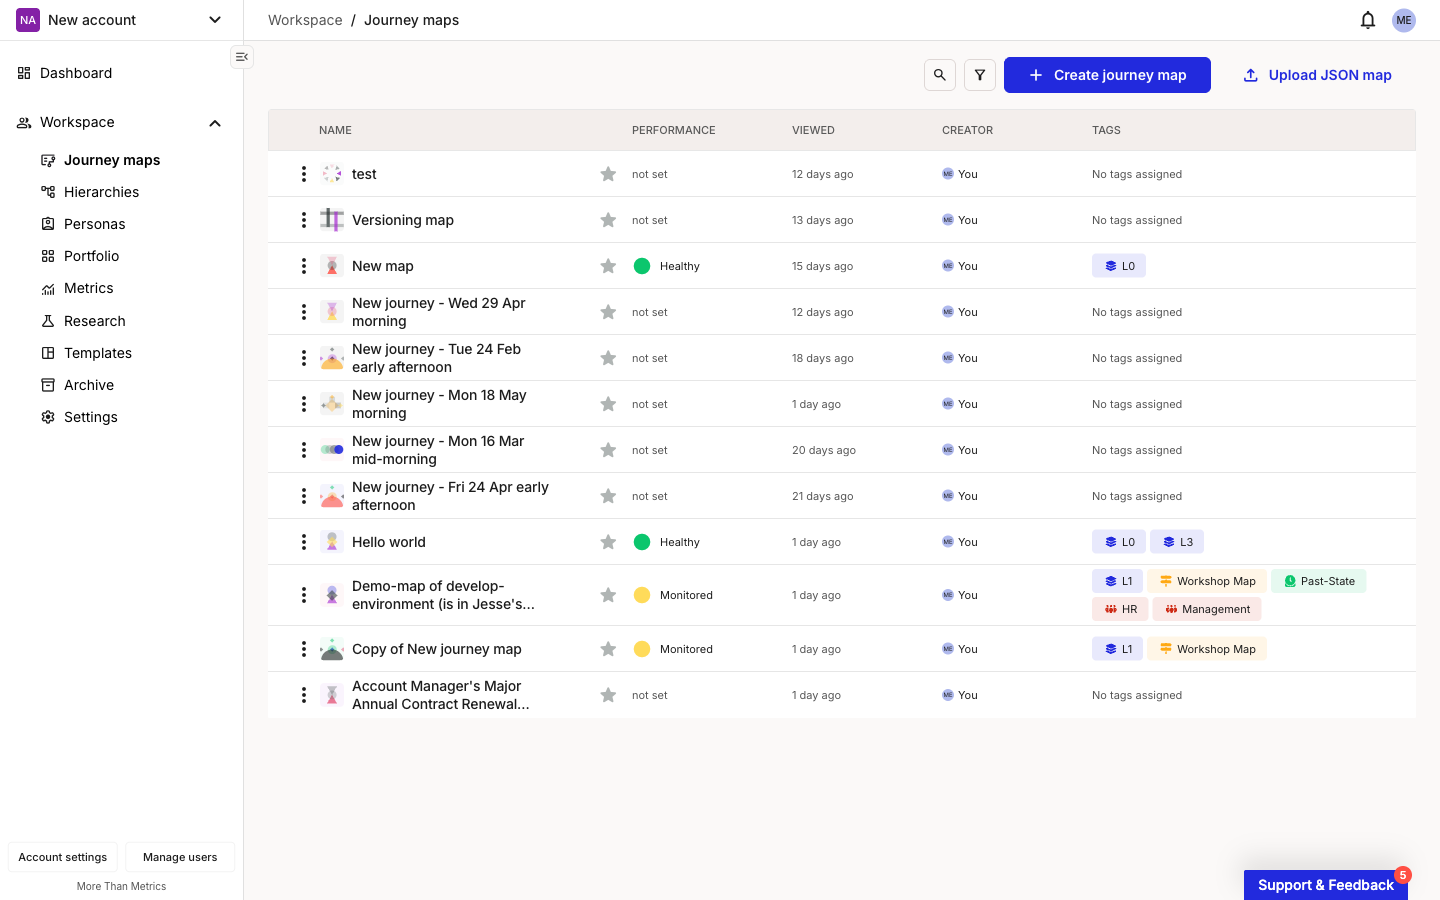Click Upload JSON map
1440x900 pixels.
[1317, 75]
